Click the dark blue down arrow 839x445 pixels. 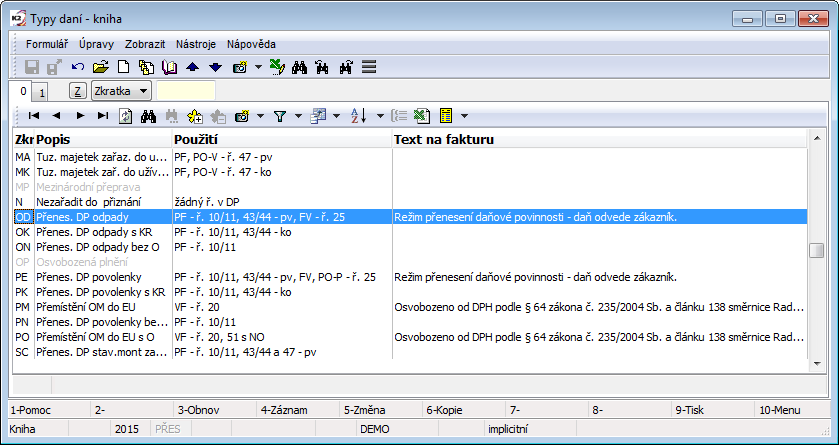pos(215,67)
